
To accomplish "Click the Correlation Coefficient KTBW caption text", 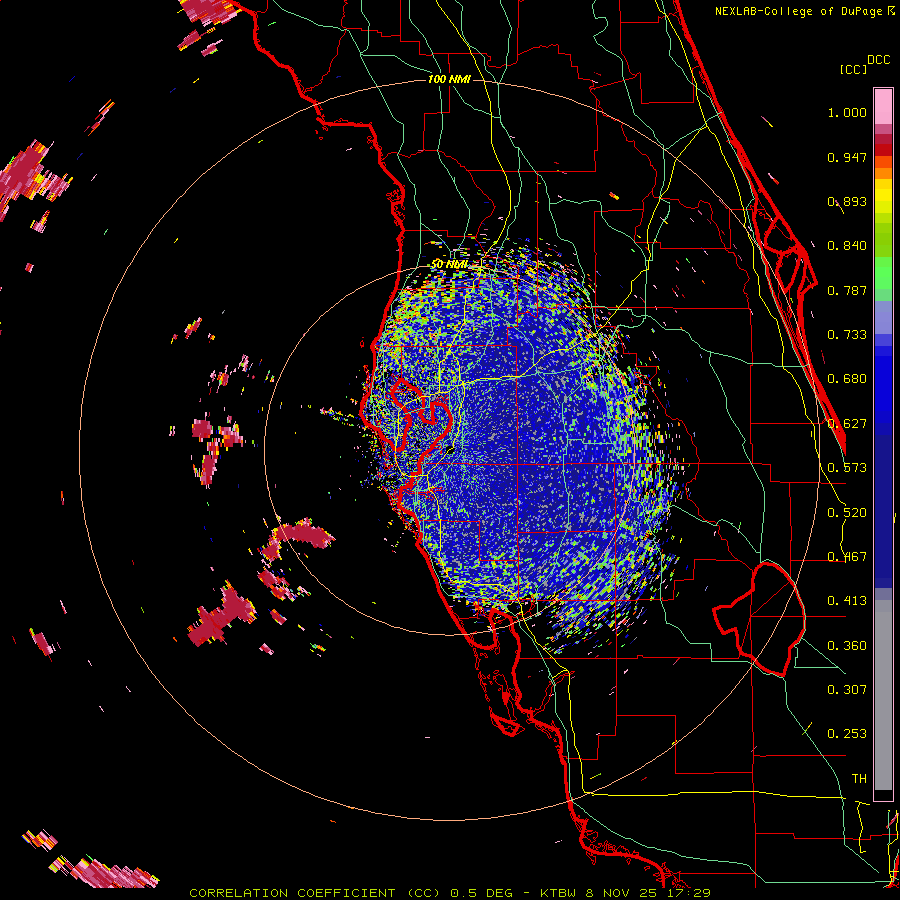I will pyautogui.click(x=449, y=893).
